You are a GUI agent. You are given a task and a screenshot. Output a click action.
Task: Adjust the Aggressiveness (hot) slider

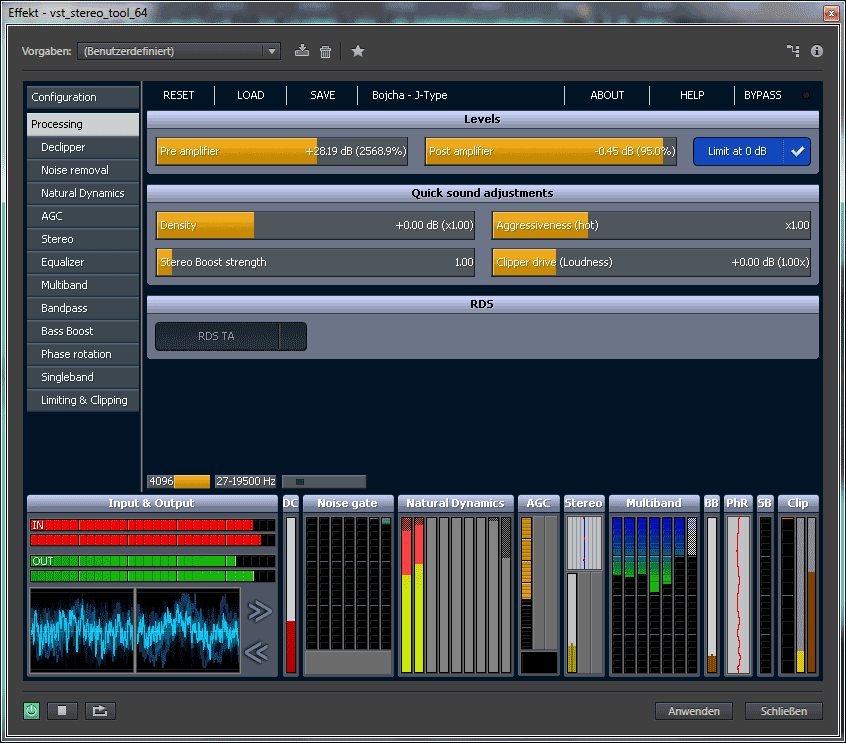(651, 225)
